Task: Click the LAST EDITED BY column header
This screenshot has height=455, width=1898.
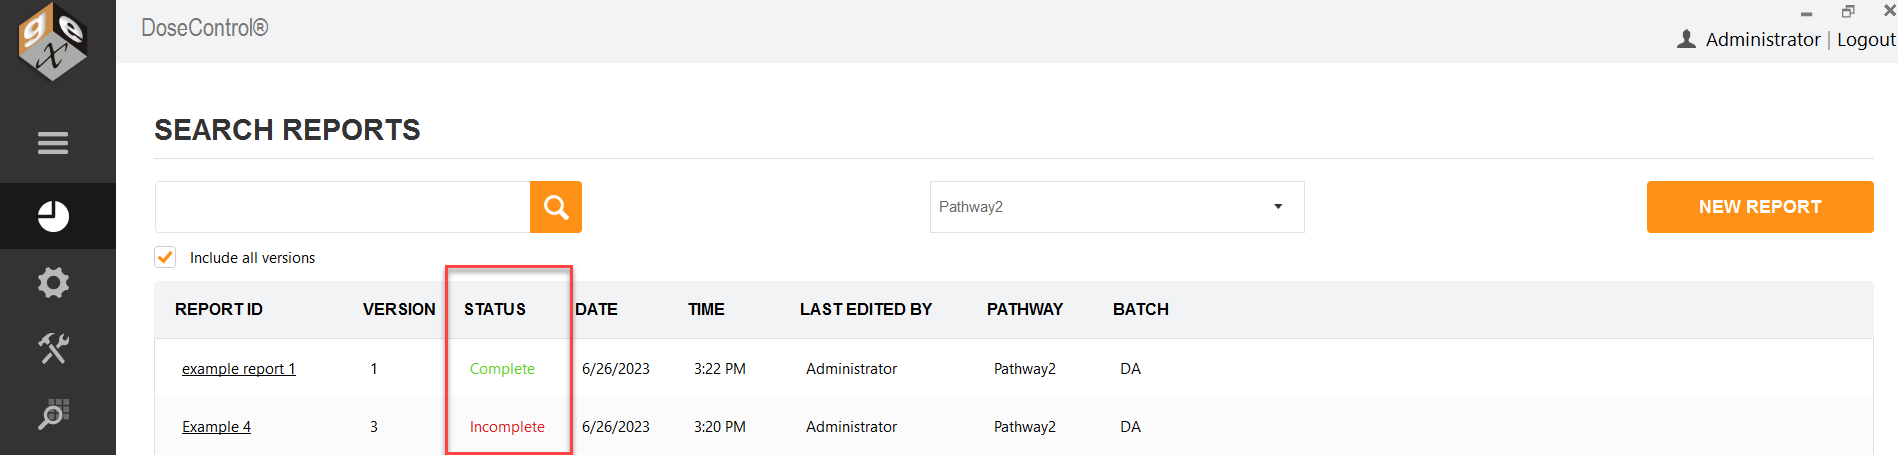Action: pos(866,309)
